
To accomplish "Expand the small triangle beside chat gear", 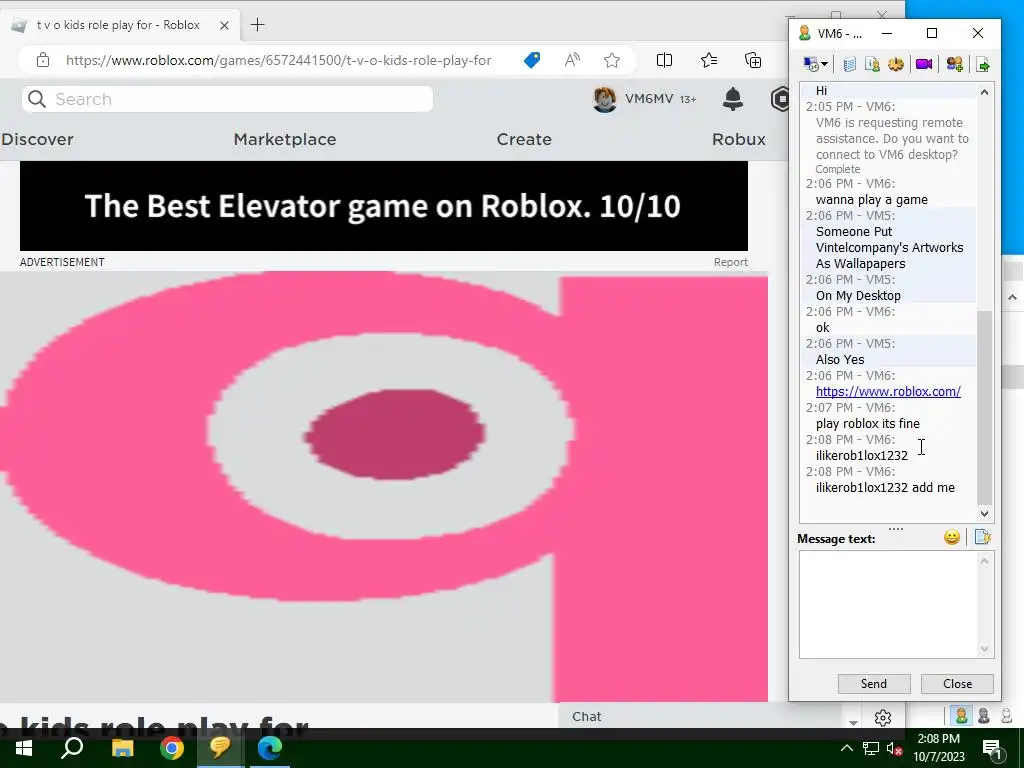I will pos(853,722).
